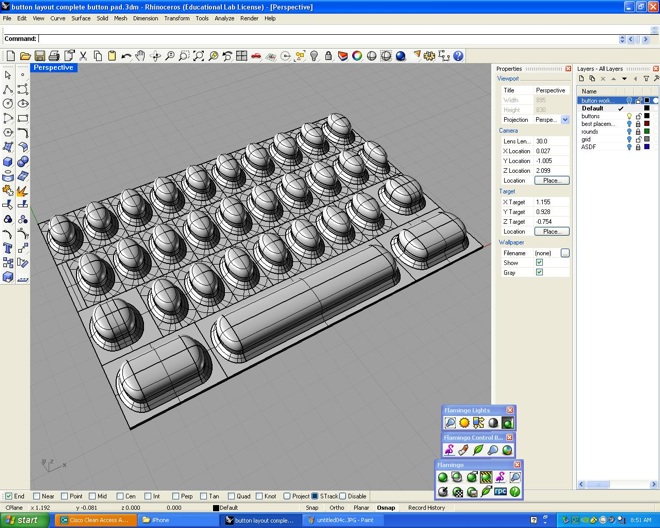
Task: Open the Render menu
Action: pyautogui.click(x=249, y=18)
